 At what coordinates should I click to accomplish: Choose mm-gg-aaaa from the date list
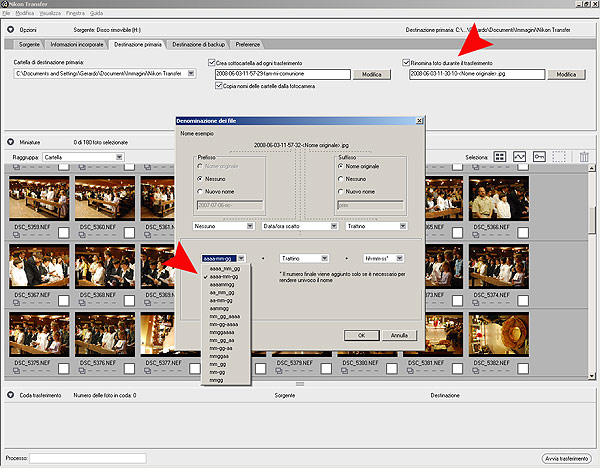224,324
